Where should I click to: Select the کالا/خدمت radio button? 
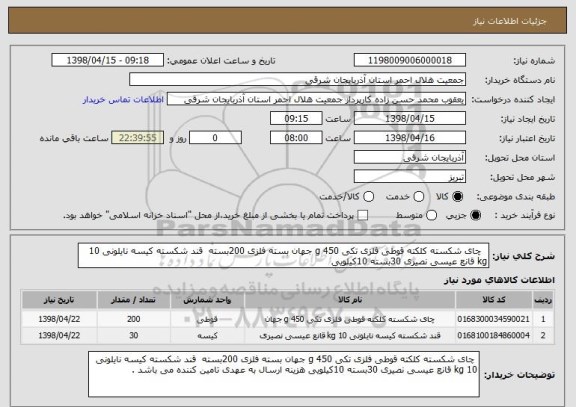(x=368, y=197)
